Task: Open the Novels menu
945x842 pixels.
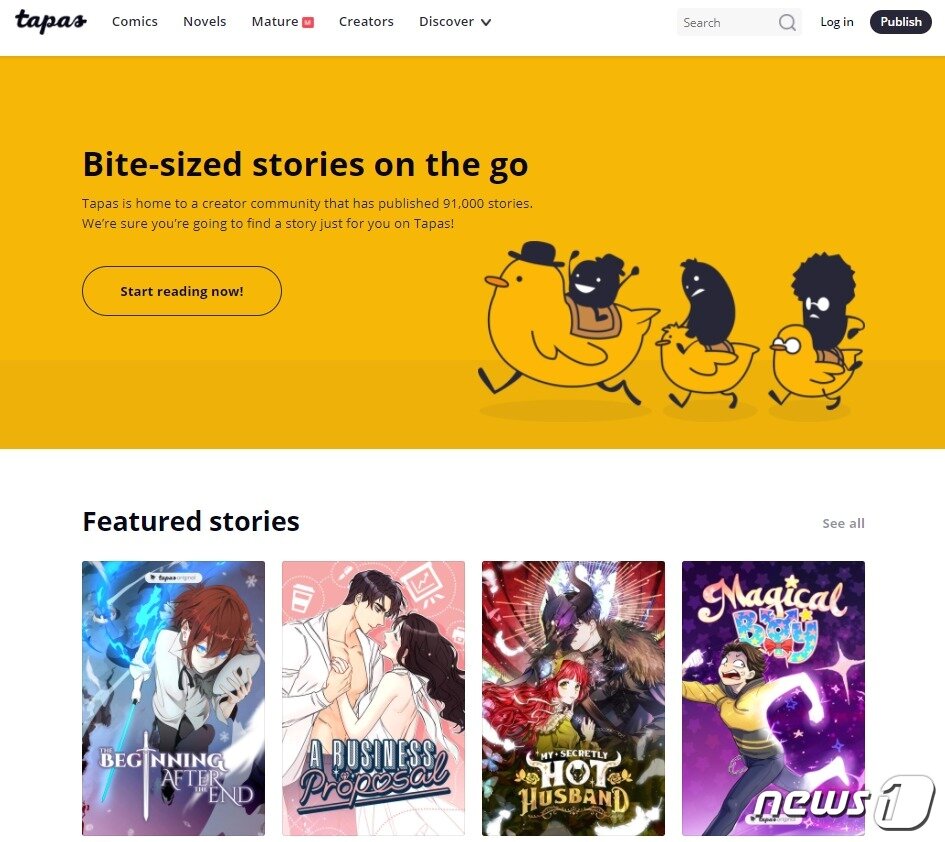Action: 205,22
